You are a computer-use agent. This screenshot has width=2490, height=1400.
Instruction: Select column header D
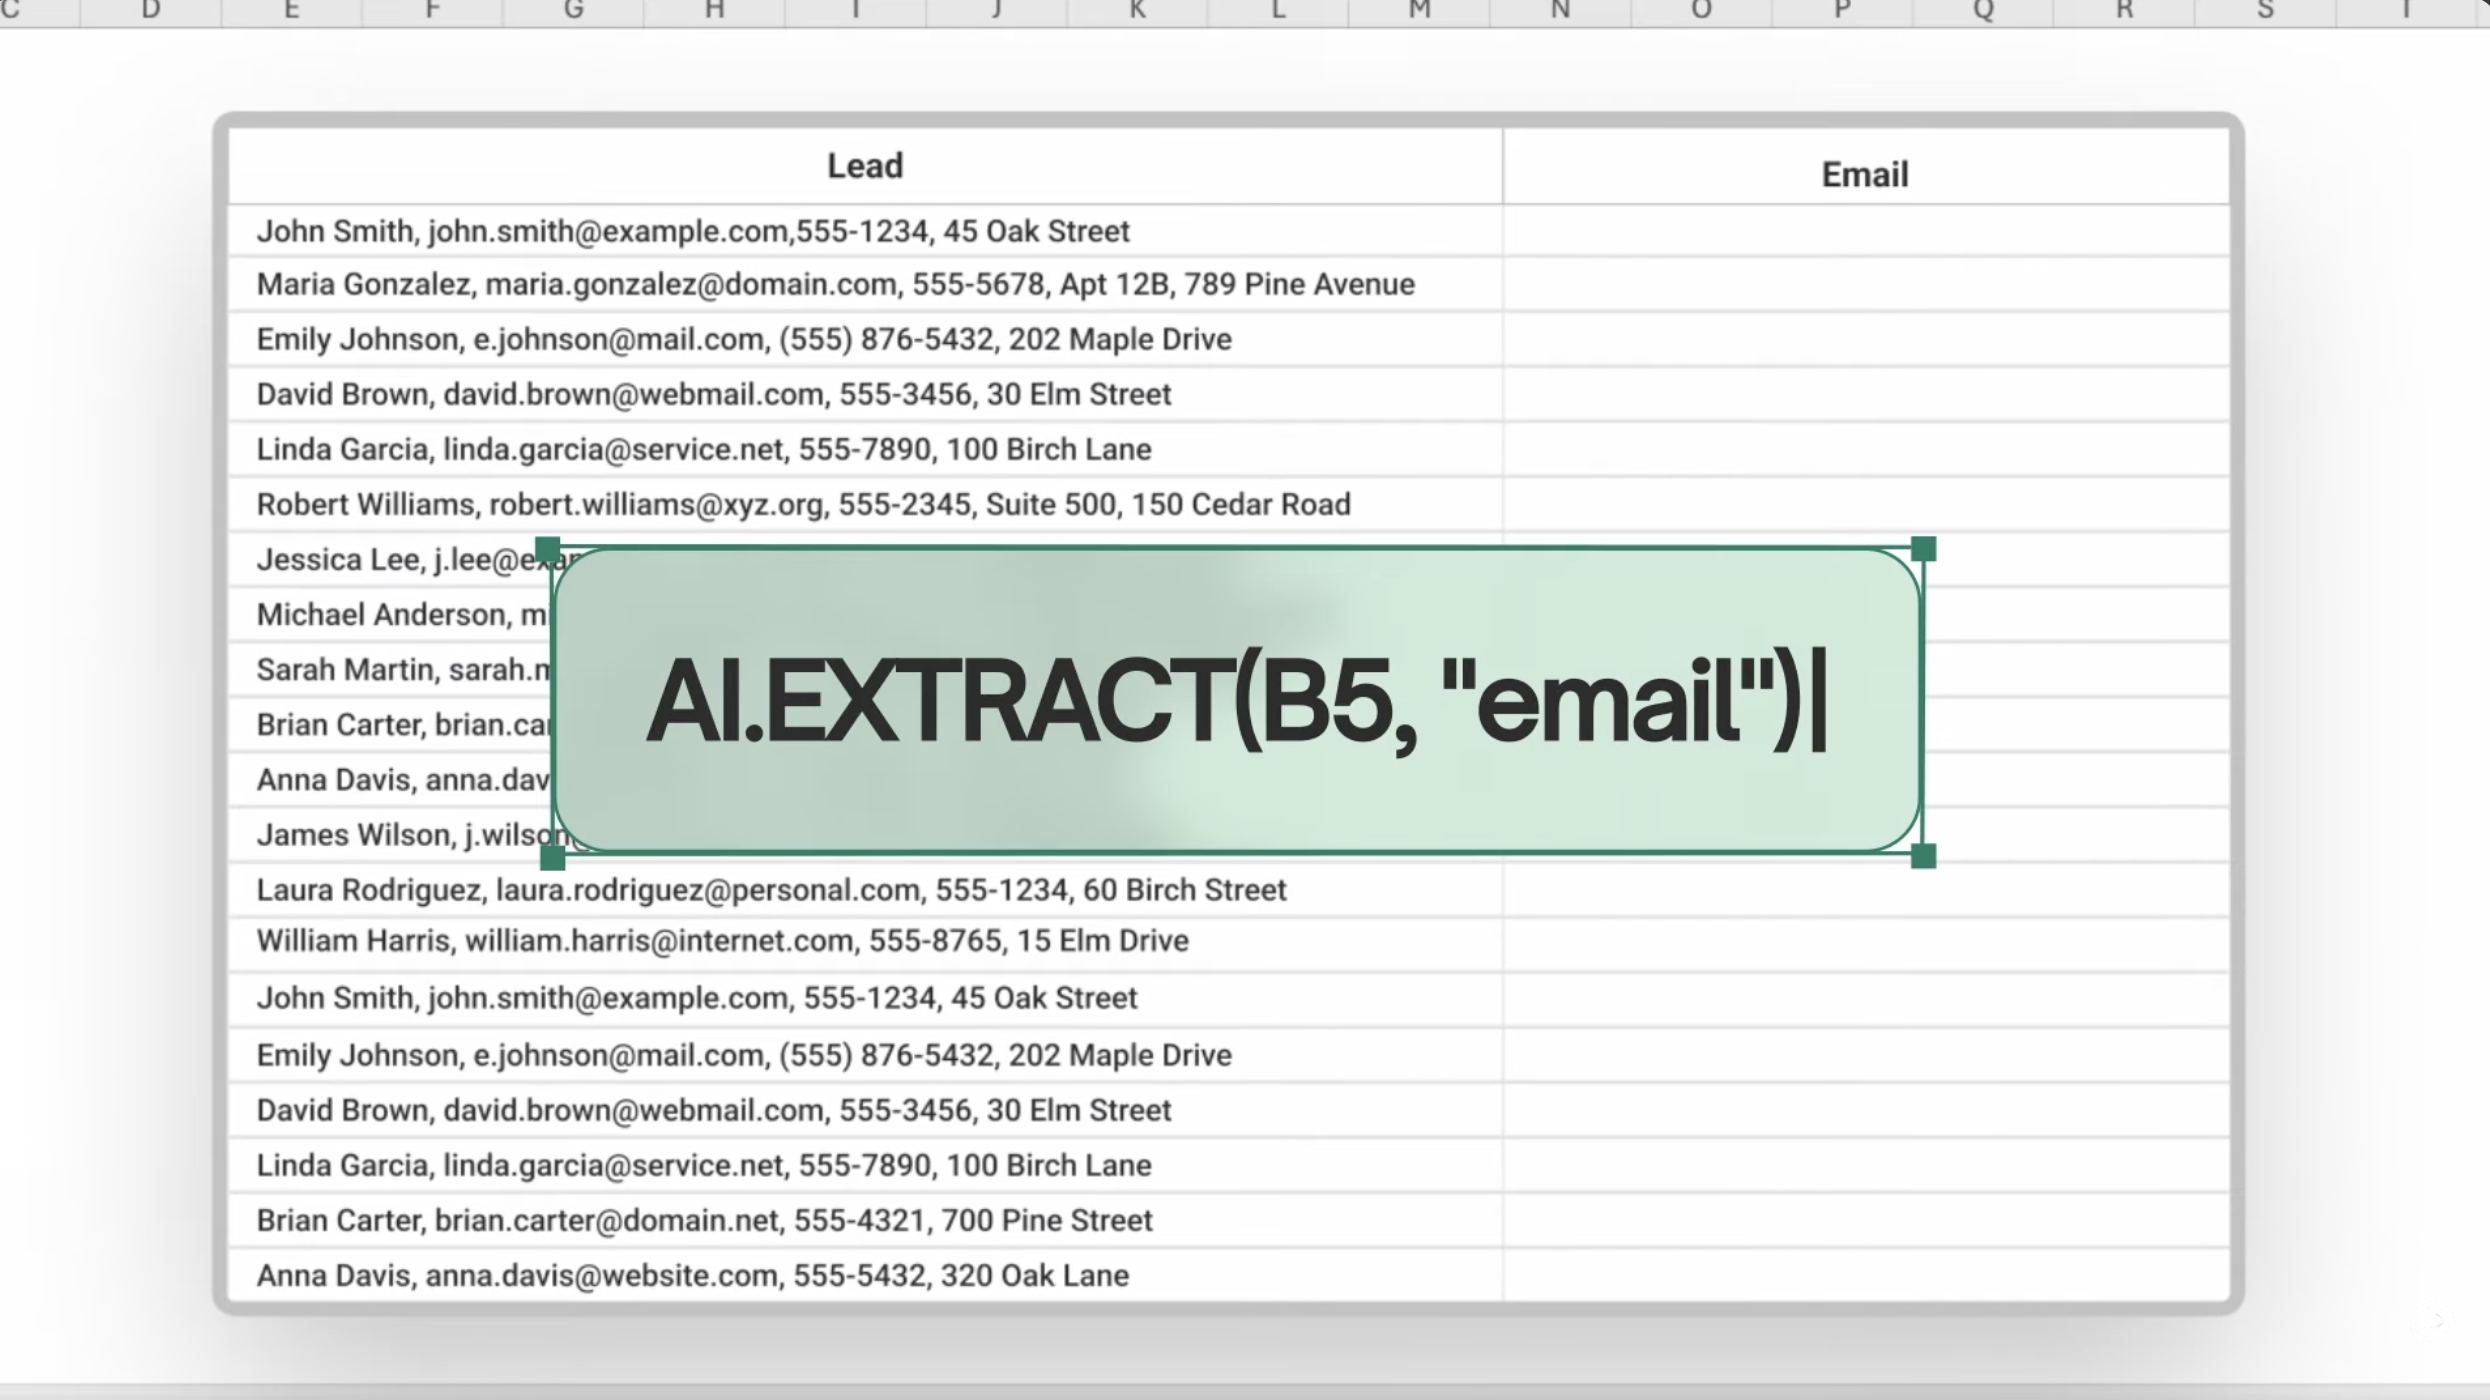150,11
